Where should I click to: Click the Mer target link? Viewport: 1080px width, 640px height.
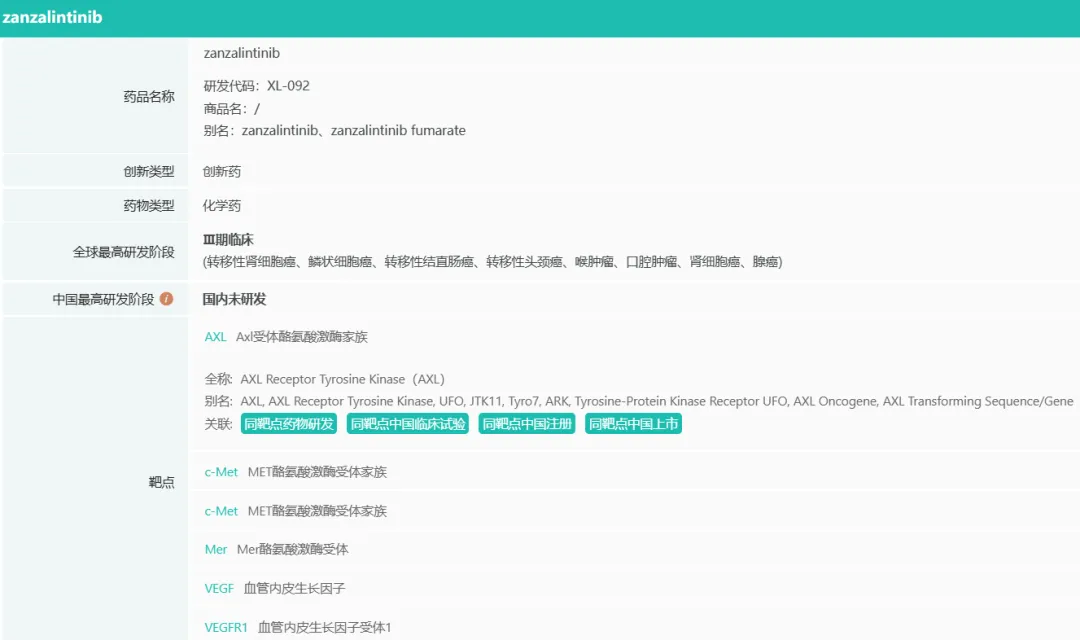216,549
